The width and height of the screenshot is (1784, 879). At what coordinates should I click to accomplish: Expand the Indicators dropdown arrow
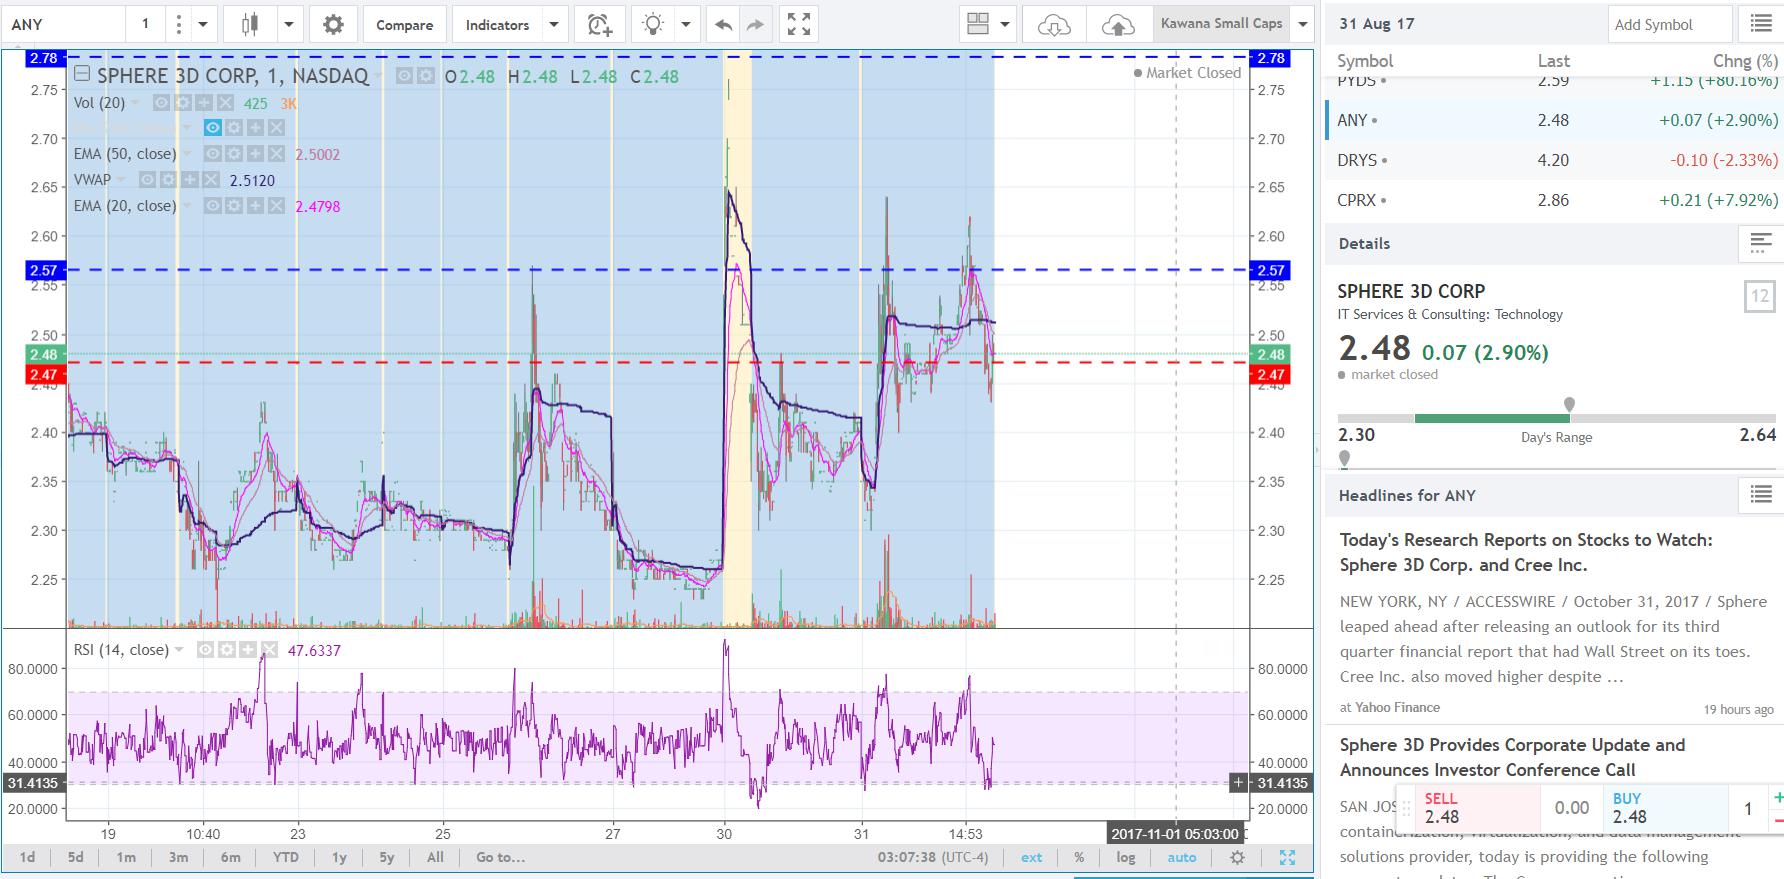553,25
